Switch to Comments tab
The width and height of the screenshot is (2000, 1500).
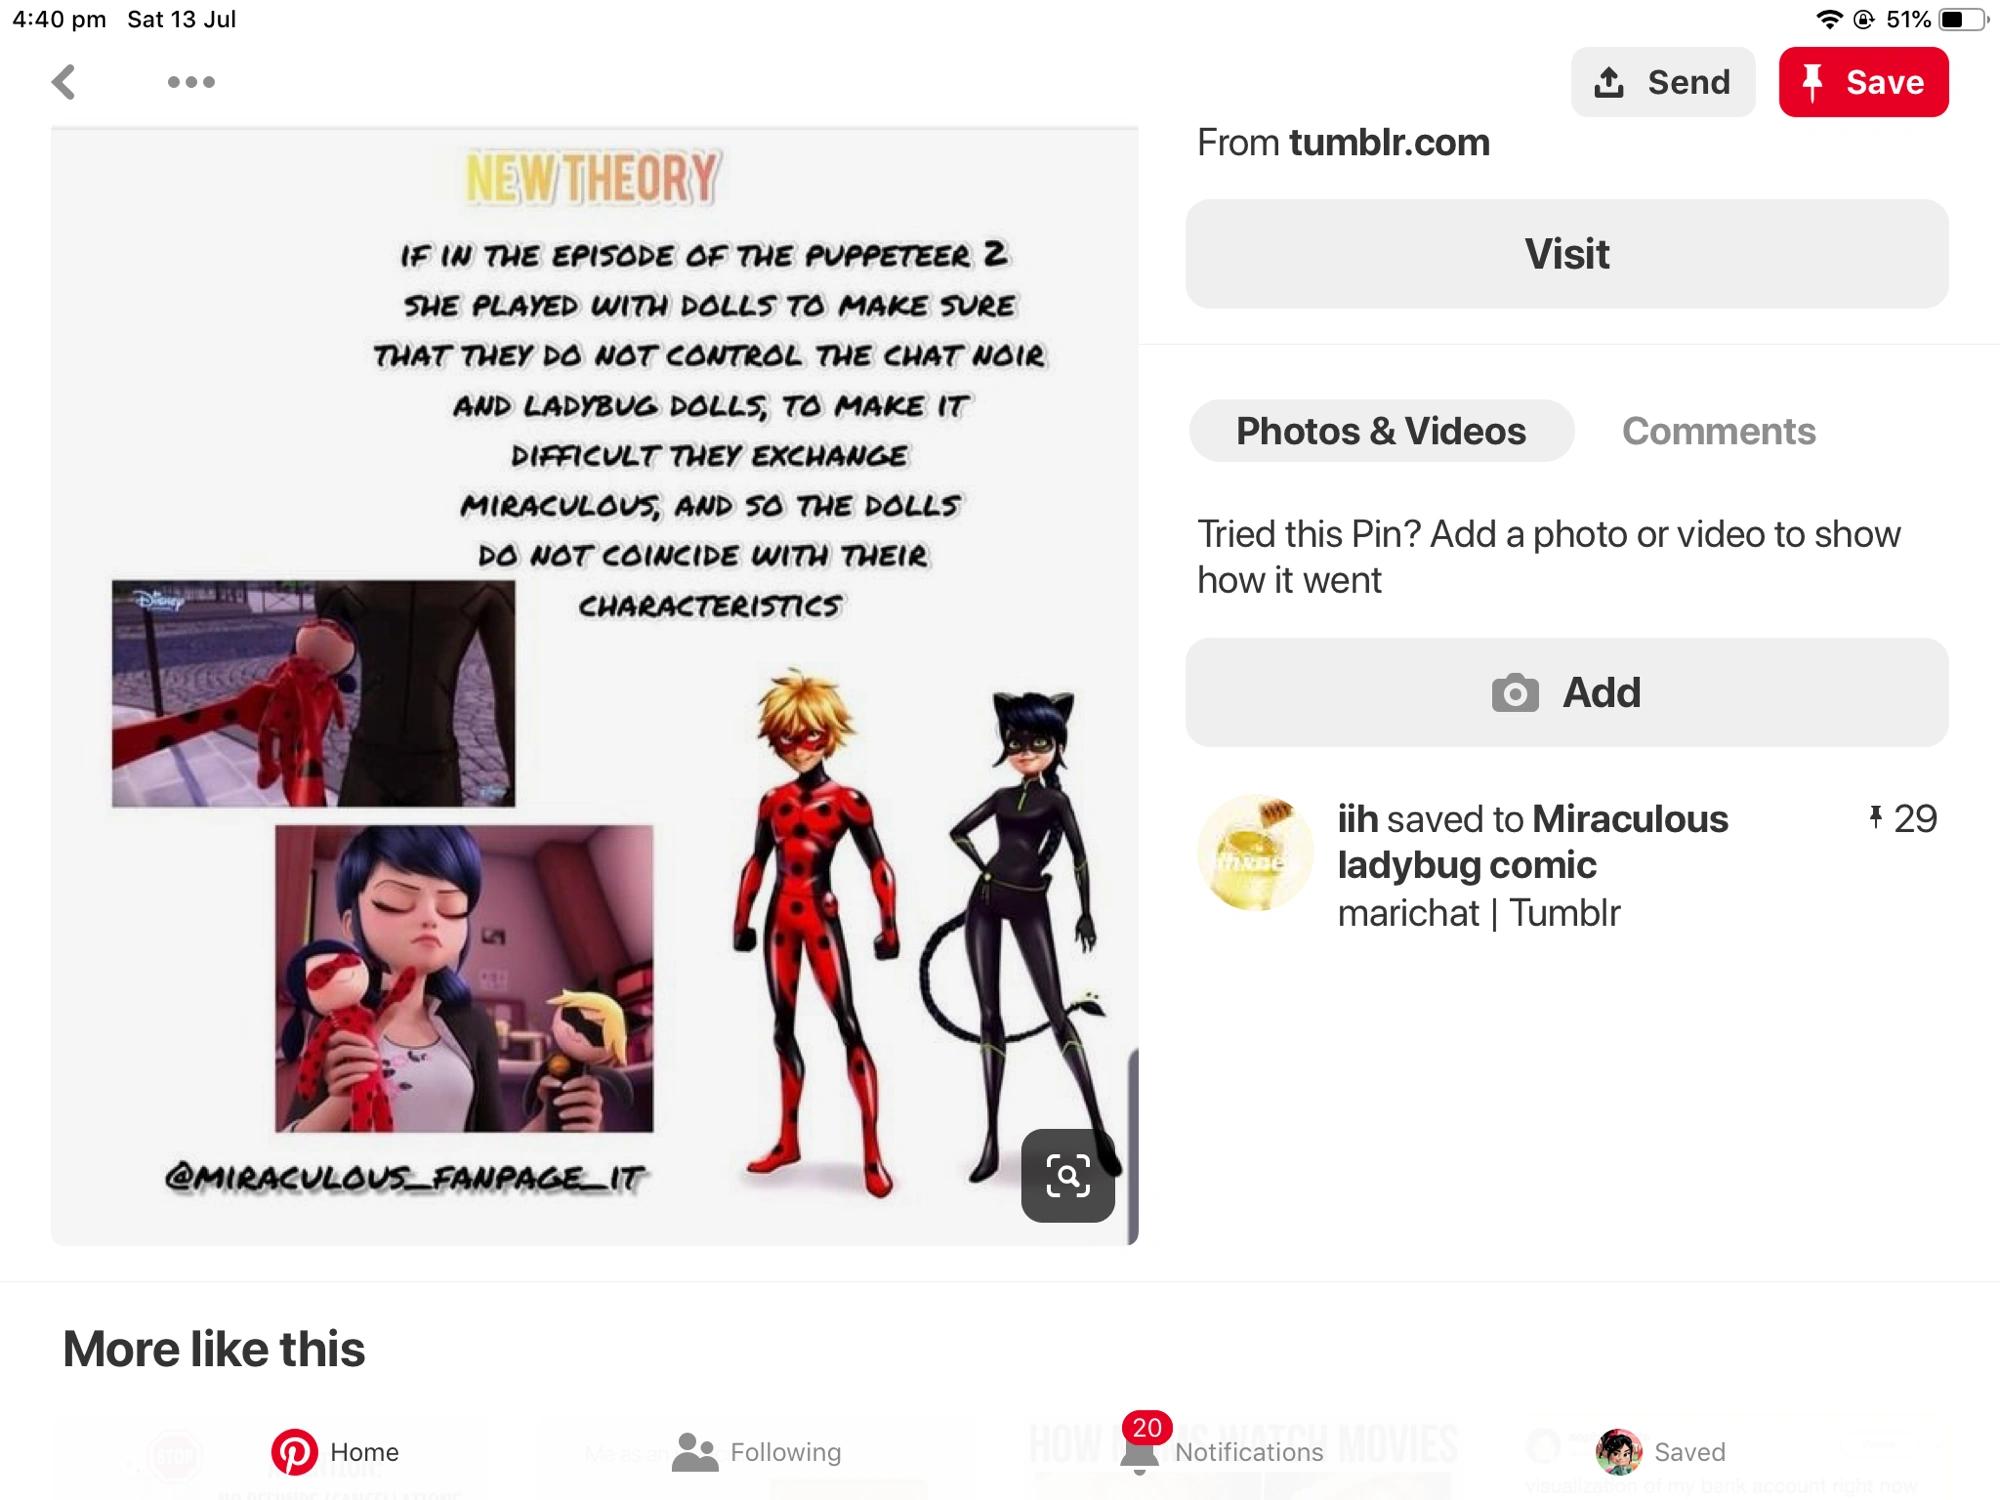point(1718,431)
